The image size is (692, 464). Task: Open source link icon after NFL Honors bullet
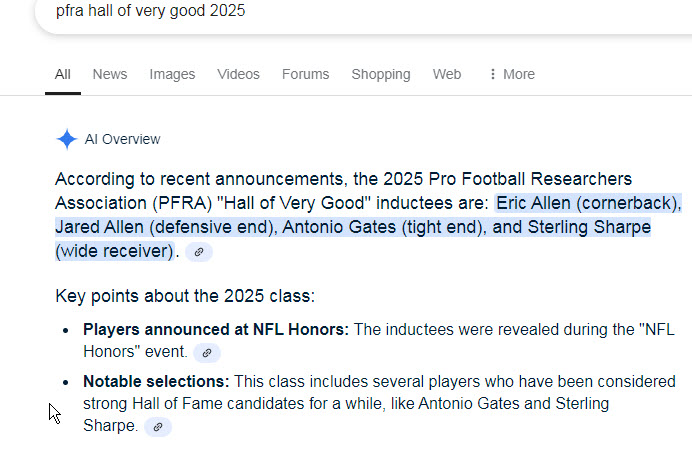click(x=207, y=353)
